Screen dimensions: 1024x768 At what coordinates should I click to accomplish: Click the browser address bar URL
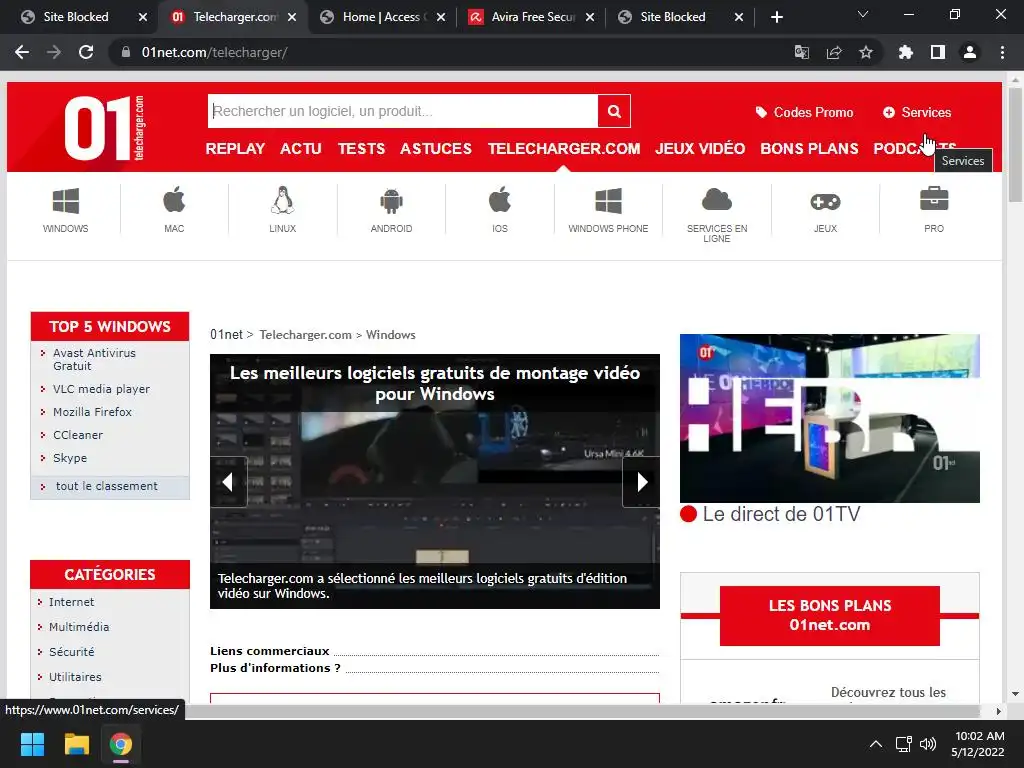[x=214, y=52]
